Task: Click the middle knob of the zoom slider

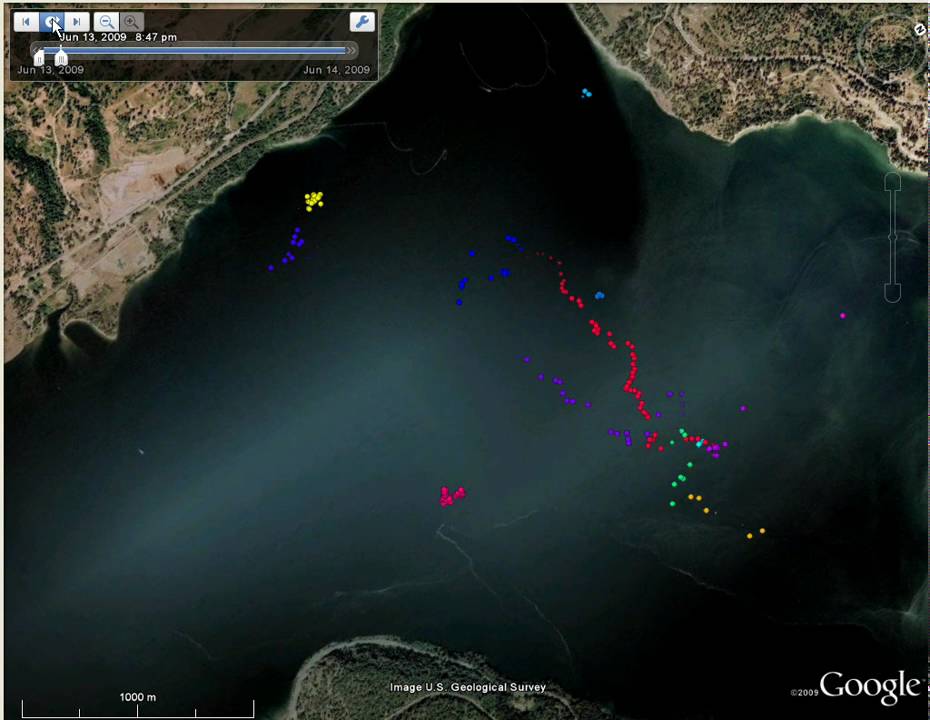Action: 893,237
